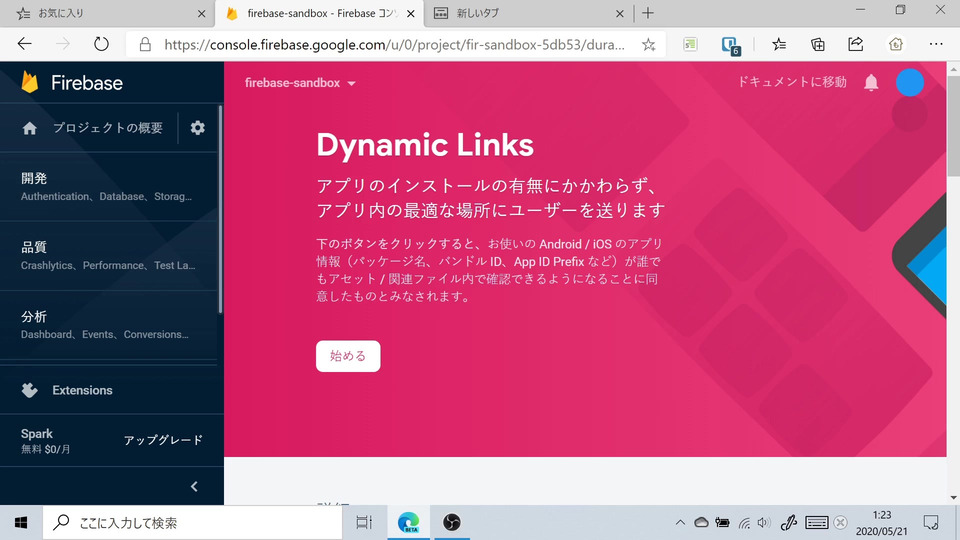
Task: Click Edge Beta taskbar icon
Action: point(408,522)
